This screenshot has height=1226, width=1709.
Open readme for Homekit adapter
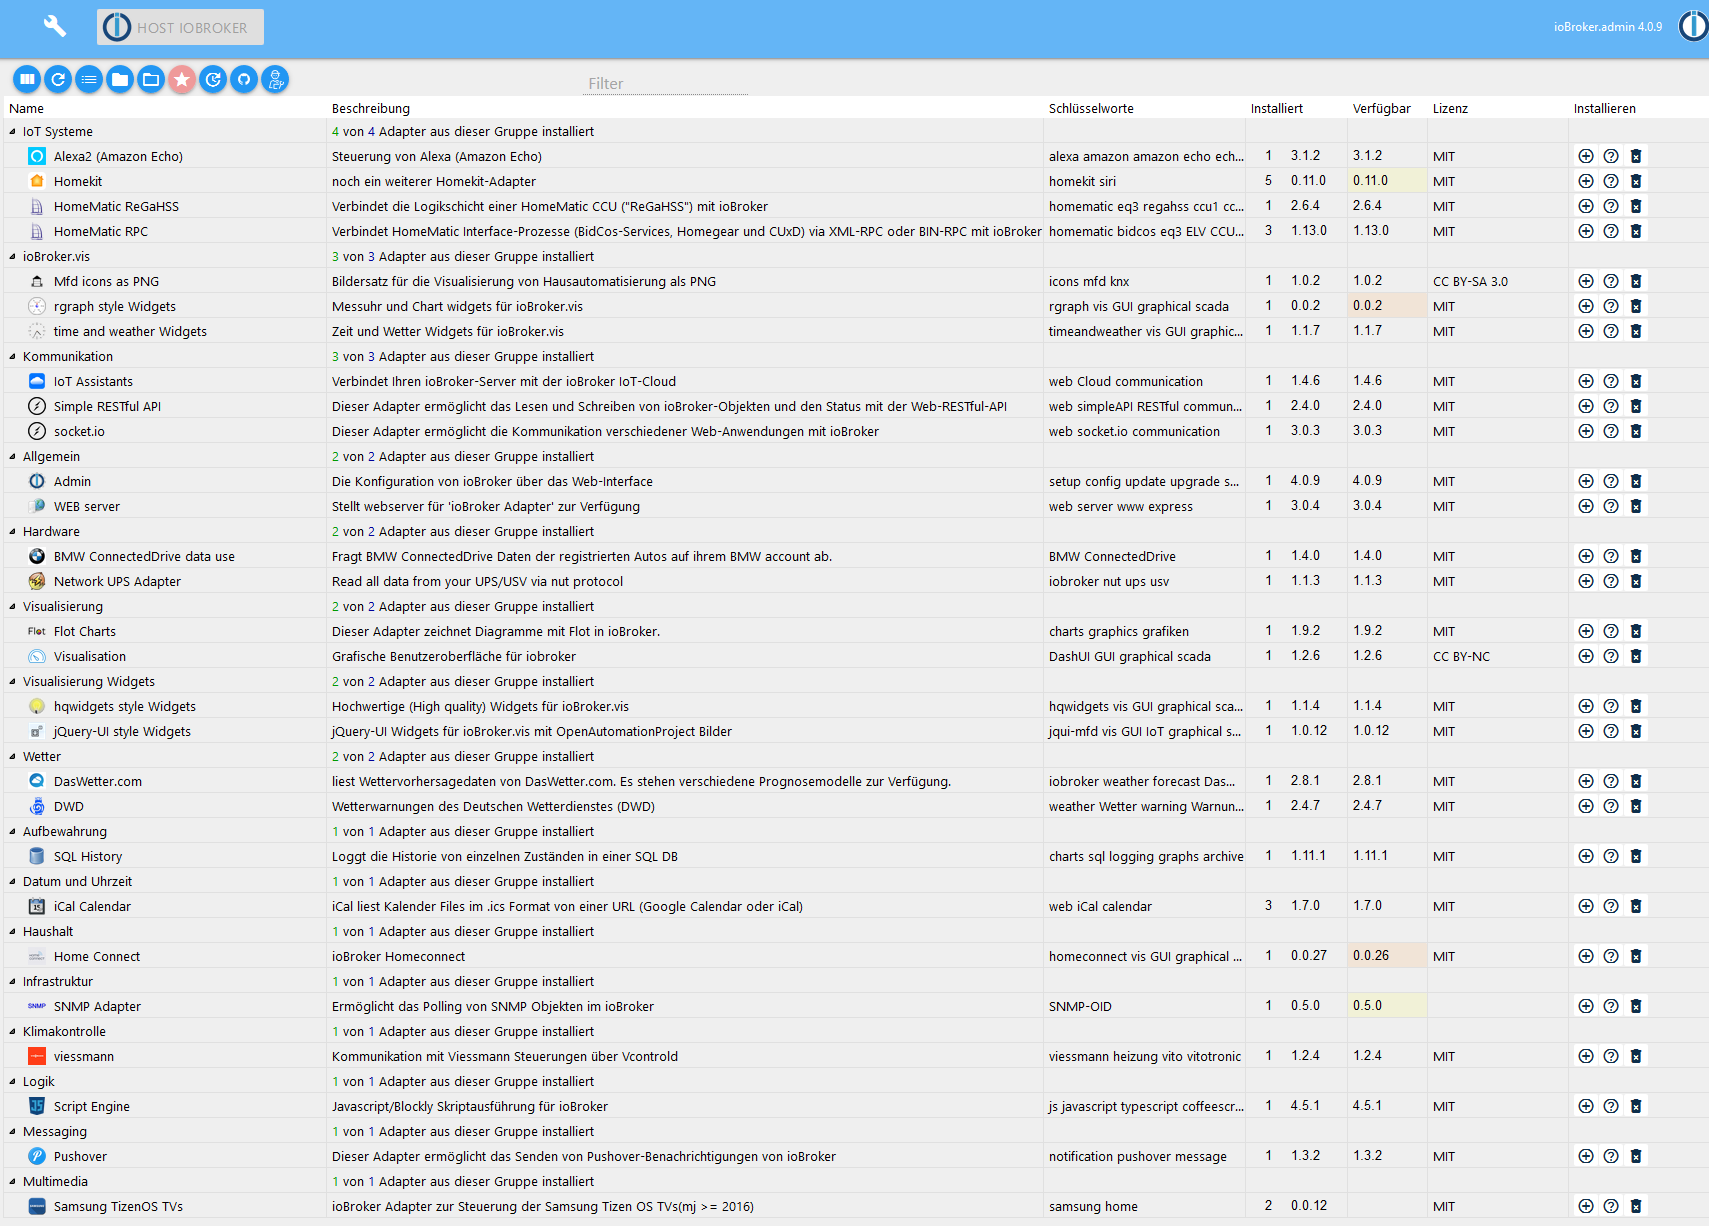pos(1611,181)
